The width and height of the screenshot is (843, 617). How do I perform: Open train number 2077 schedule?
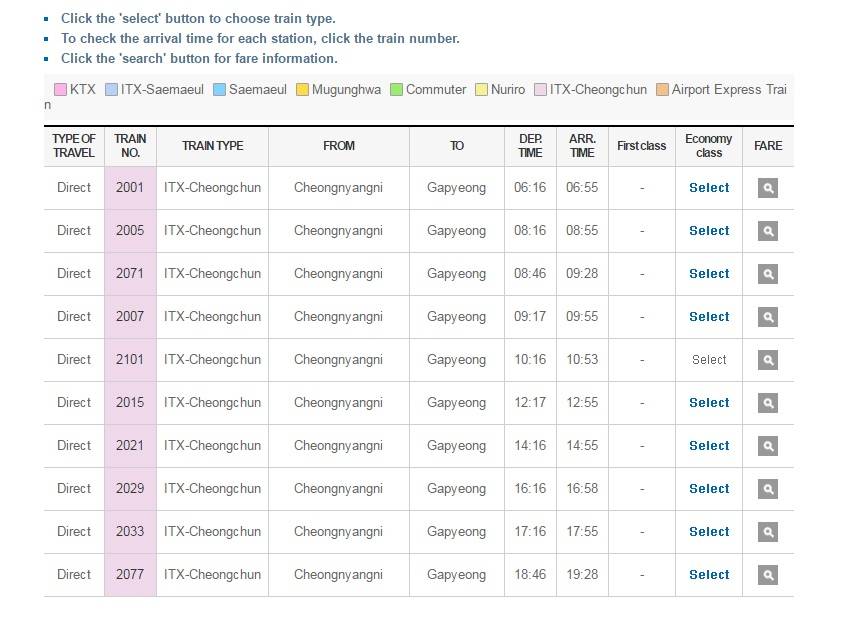click(x=130, y=575)
